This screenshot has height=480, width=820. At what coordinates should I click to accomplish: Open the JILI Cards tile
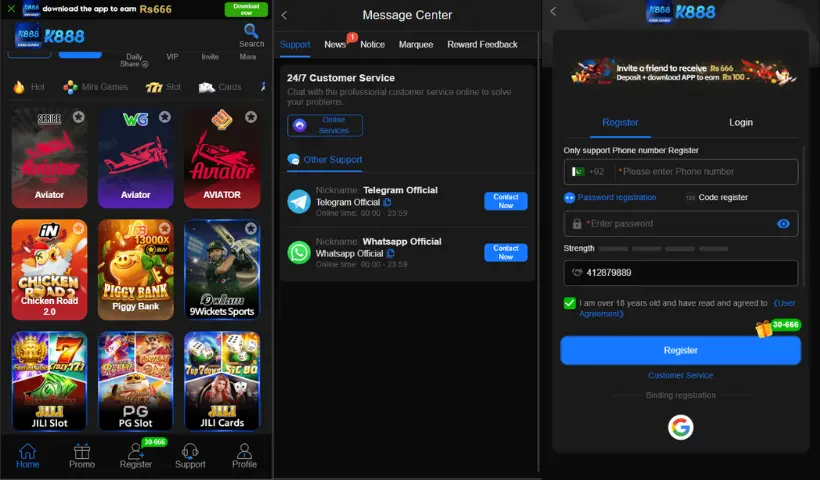[x=222, y=381]
